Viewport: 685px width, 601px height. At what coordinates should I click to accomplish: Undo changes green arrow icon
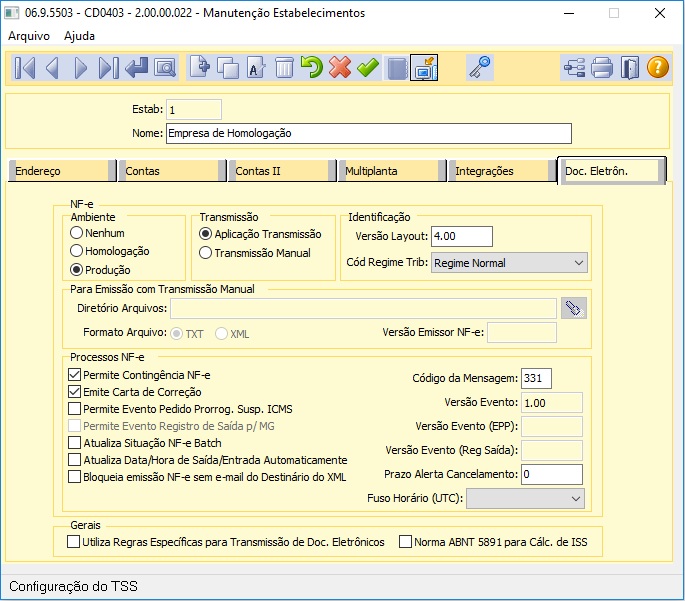[x=312, y=67]
